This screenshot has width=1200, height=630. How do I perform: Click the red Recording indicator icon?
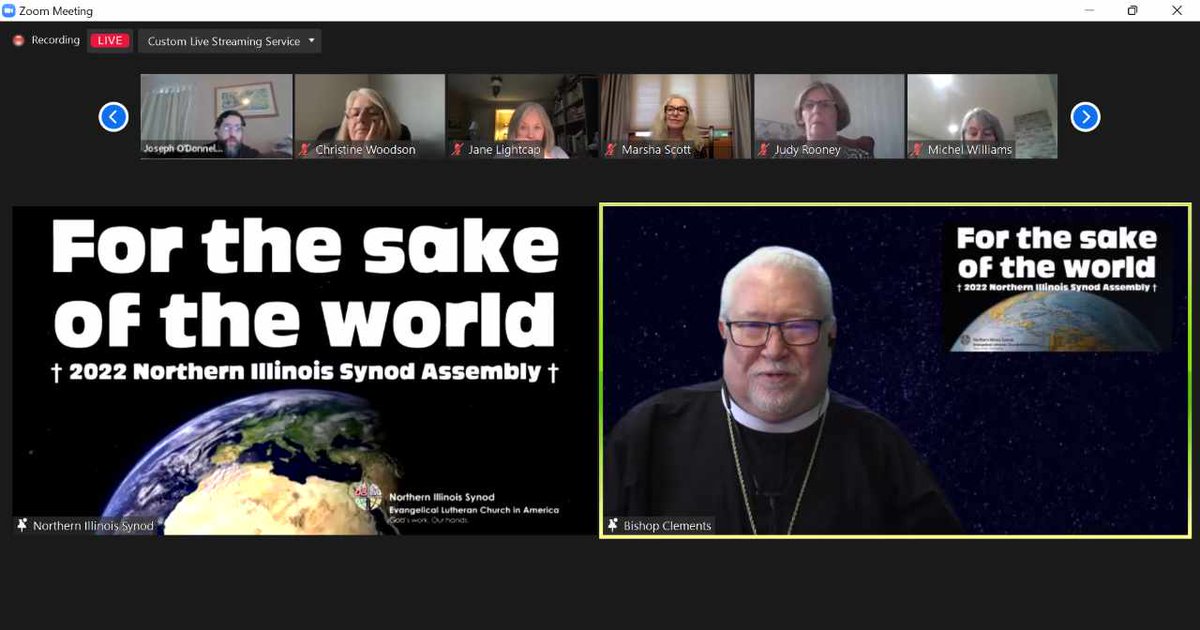tap(18, 41)
